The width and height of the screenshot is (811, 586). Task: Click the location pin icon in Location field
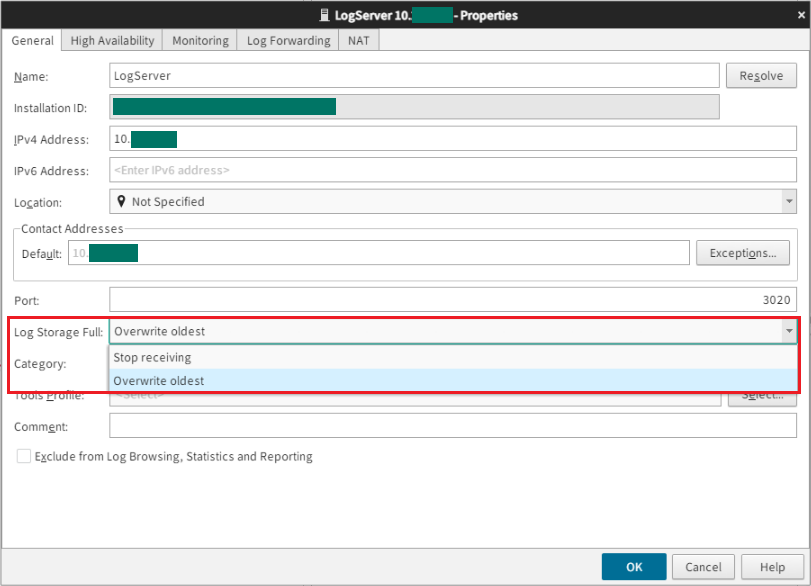pyautogui.click(x=122, y=201)
